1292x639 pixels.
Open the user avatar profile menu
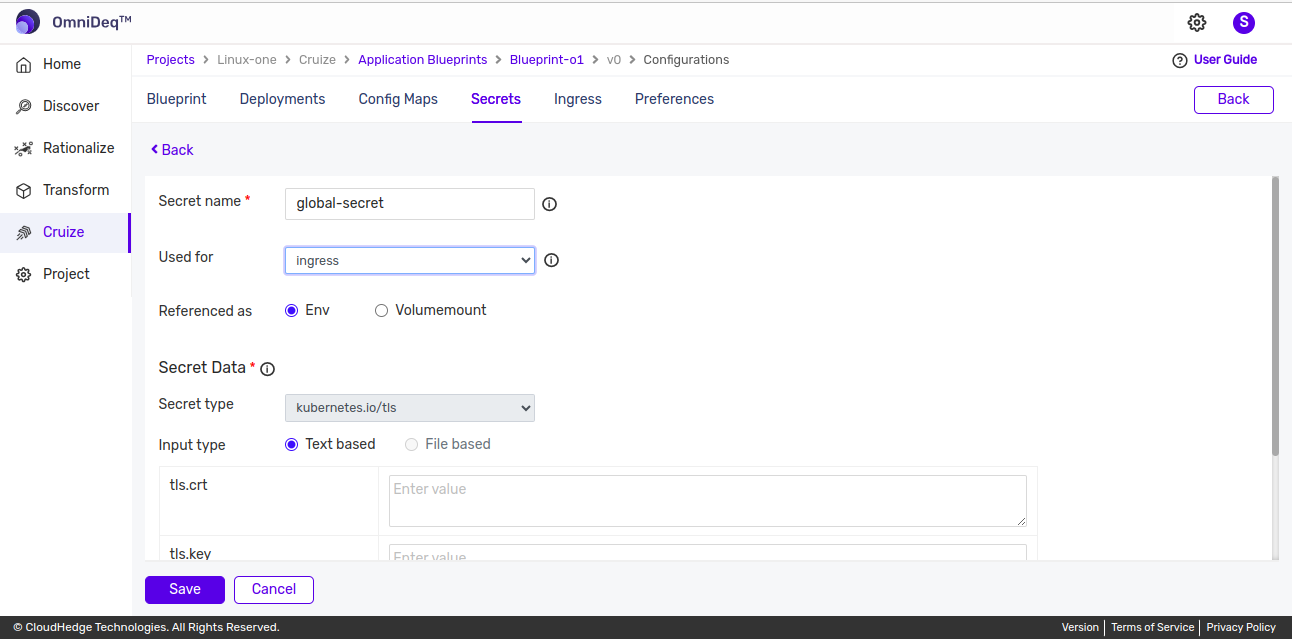pyautogui.click(x=1243, y=23)
